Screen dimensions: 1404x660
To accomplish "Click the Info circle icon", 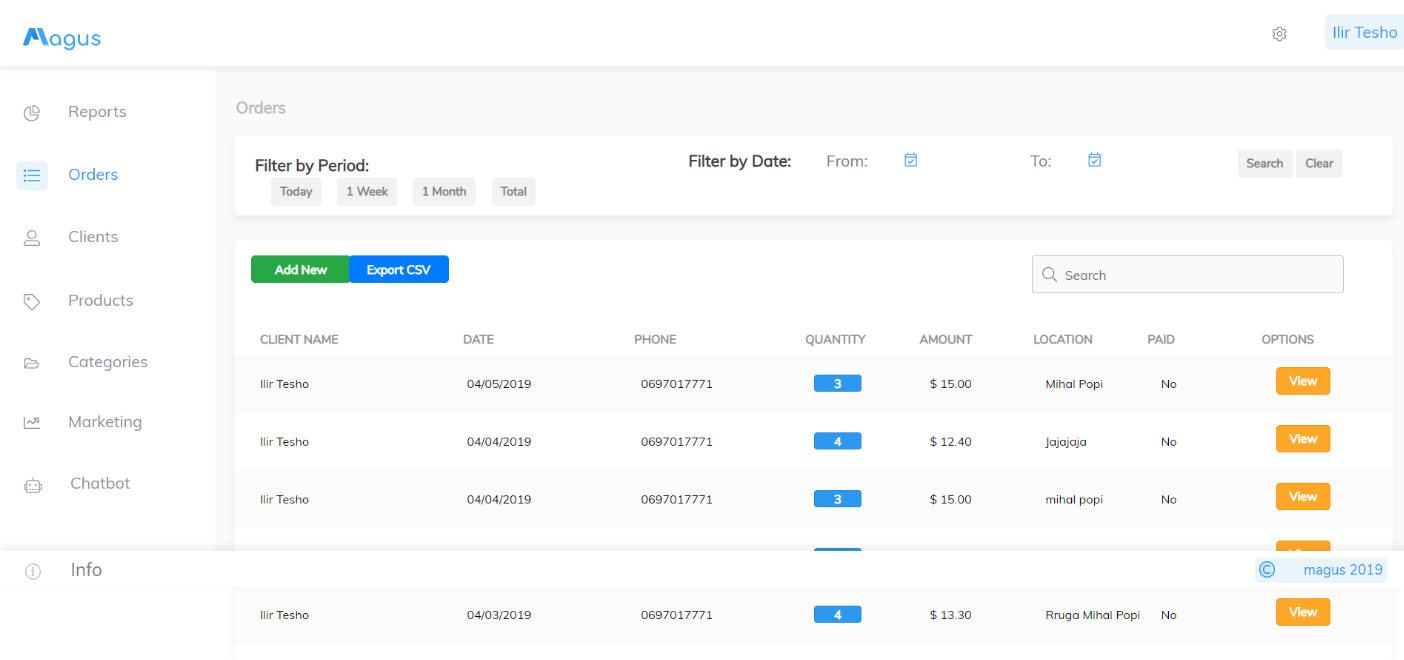I will tap(33, 571).
